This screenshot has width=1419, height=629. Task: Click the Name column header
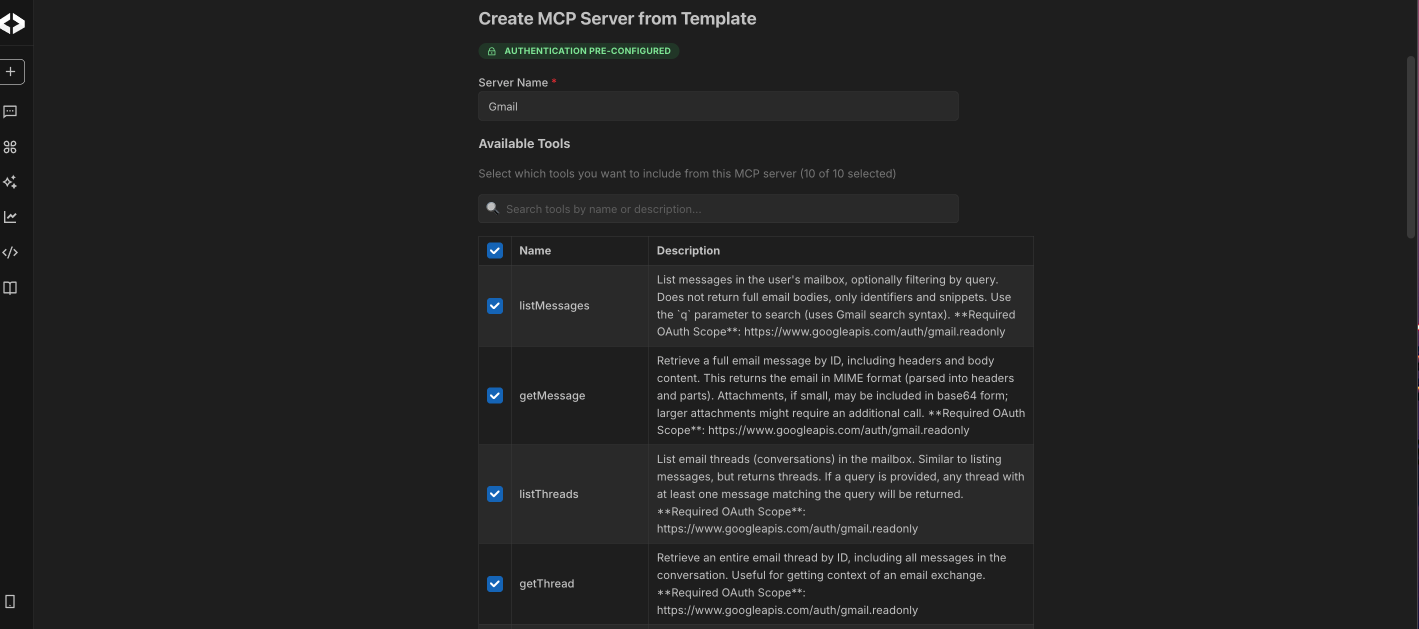click(535, 251)
